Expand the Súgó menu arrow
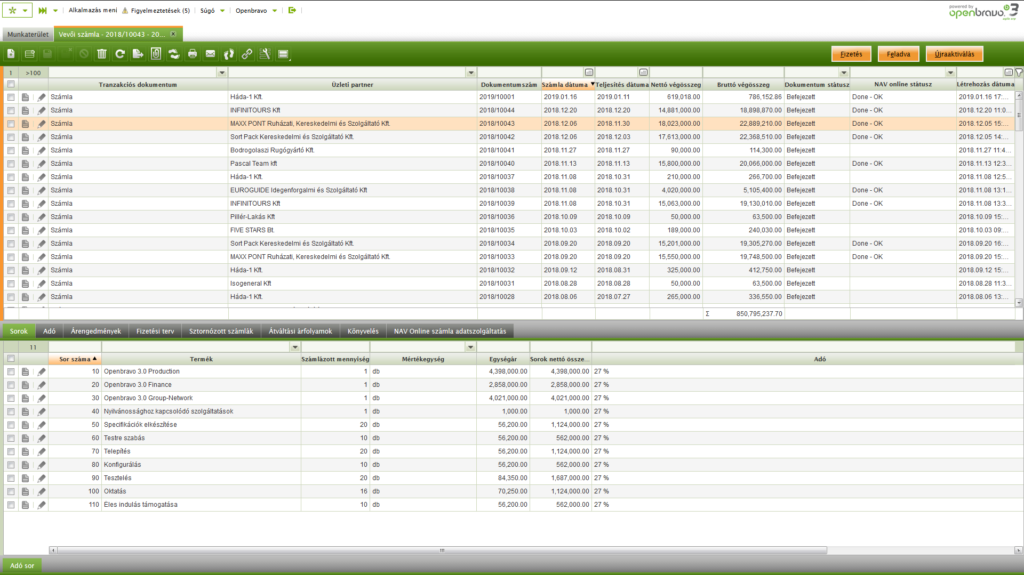The width and height of the screenshot is (1024, 575). (222, 10)
